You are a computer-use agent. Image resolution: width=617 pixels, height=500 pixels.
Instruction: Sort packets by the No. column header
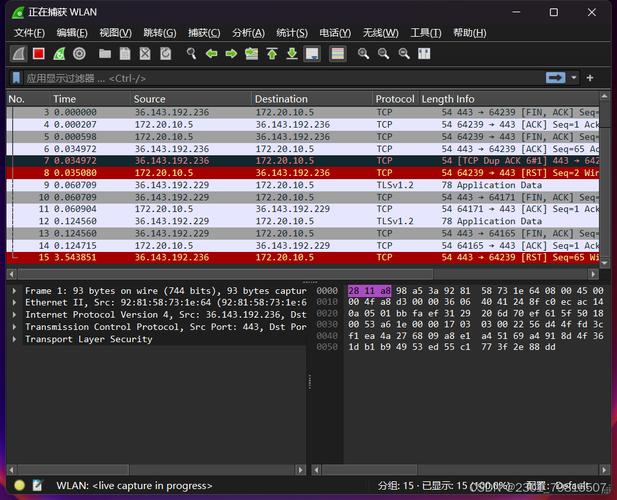pyautogui.click(x=28, y=99)
